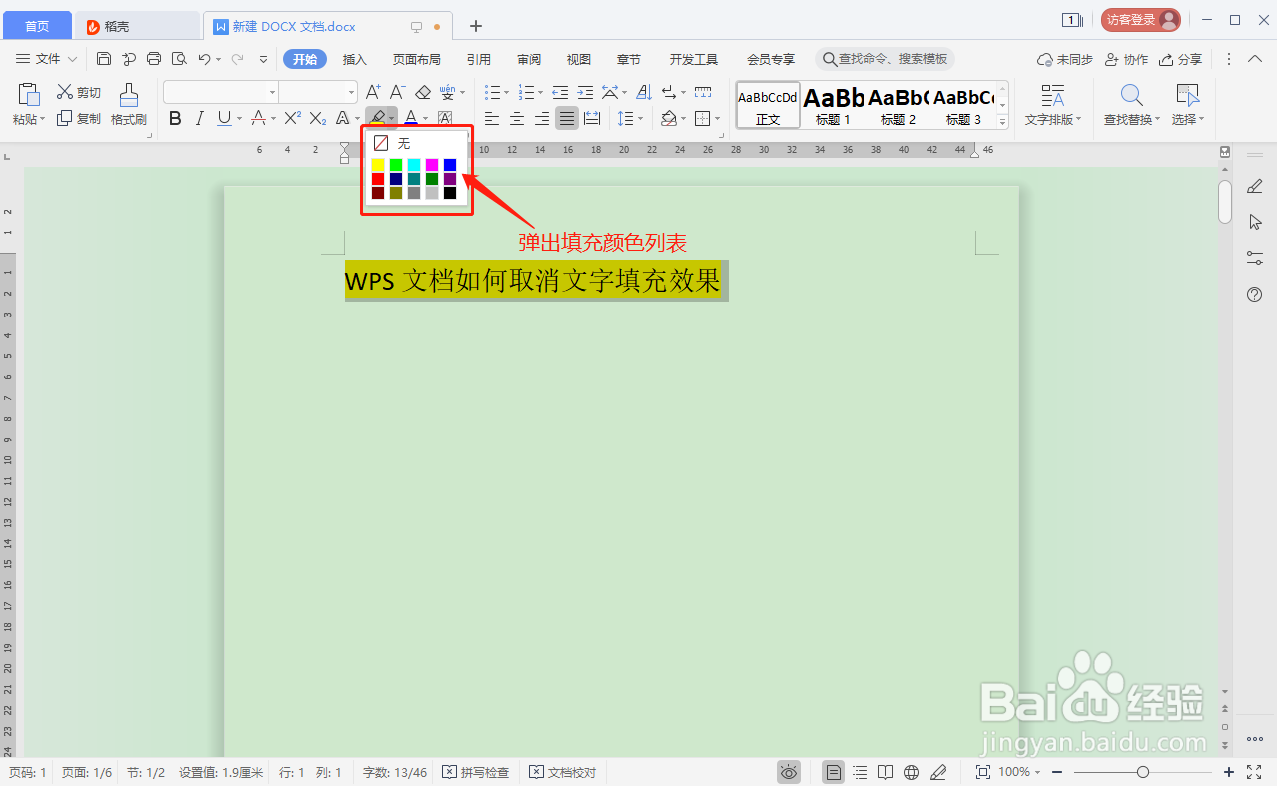Viewport: 1277px width, 786px height.
Task: Click the Cut (剪切) scissors button
Action: tap(79, 92)
